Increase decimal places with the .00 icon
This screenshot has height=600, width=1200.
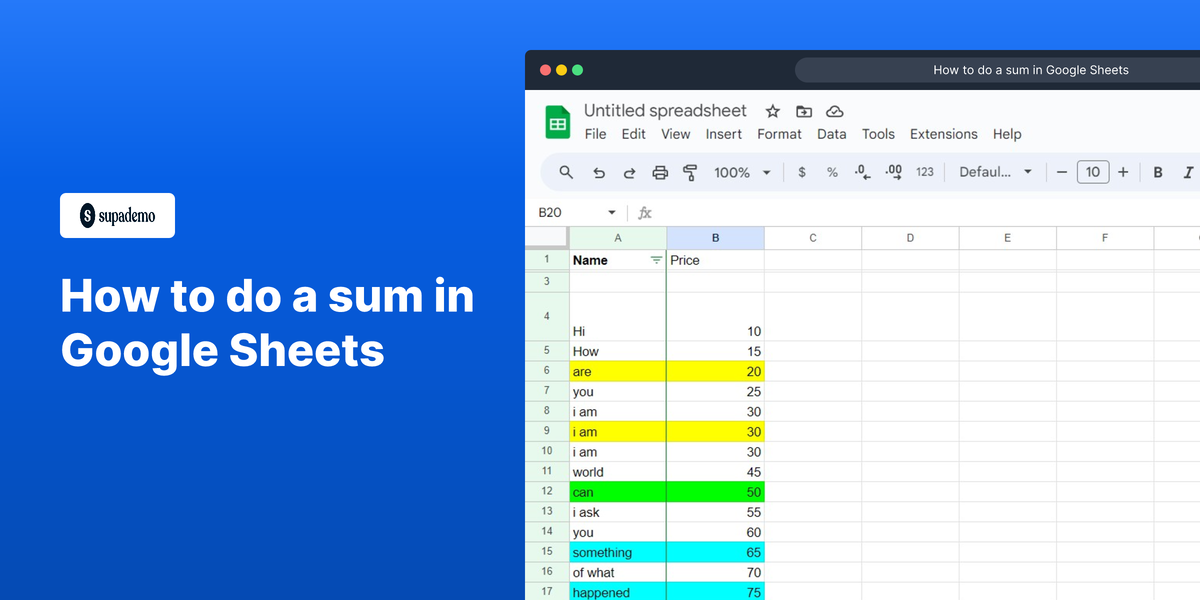[892, 171]
